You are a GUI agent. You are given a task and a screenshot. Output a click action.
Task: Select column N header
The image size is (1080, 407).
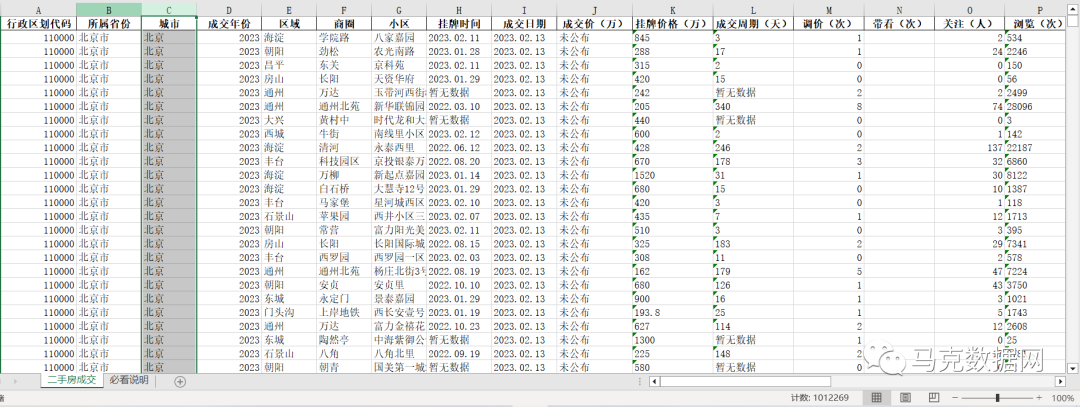coord(899,10)
